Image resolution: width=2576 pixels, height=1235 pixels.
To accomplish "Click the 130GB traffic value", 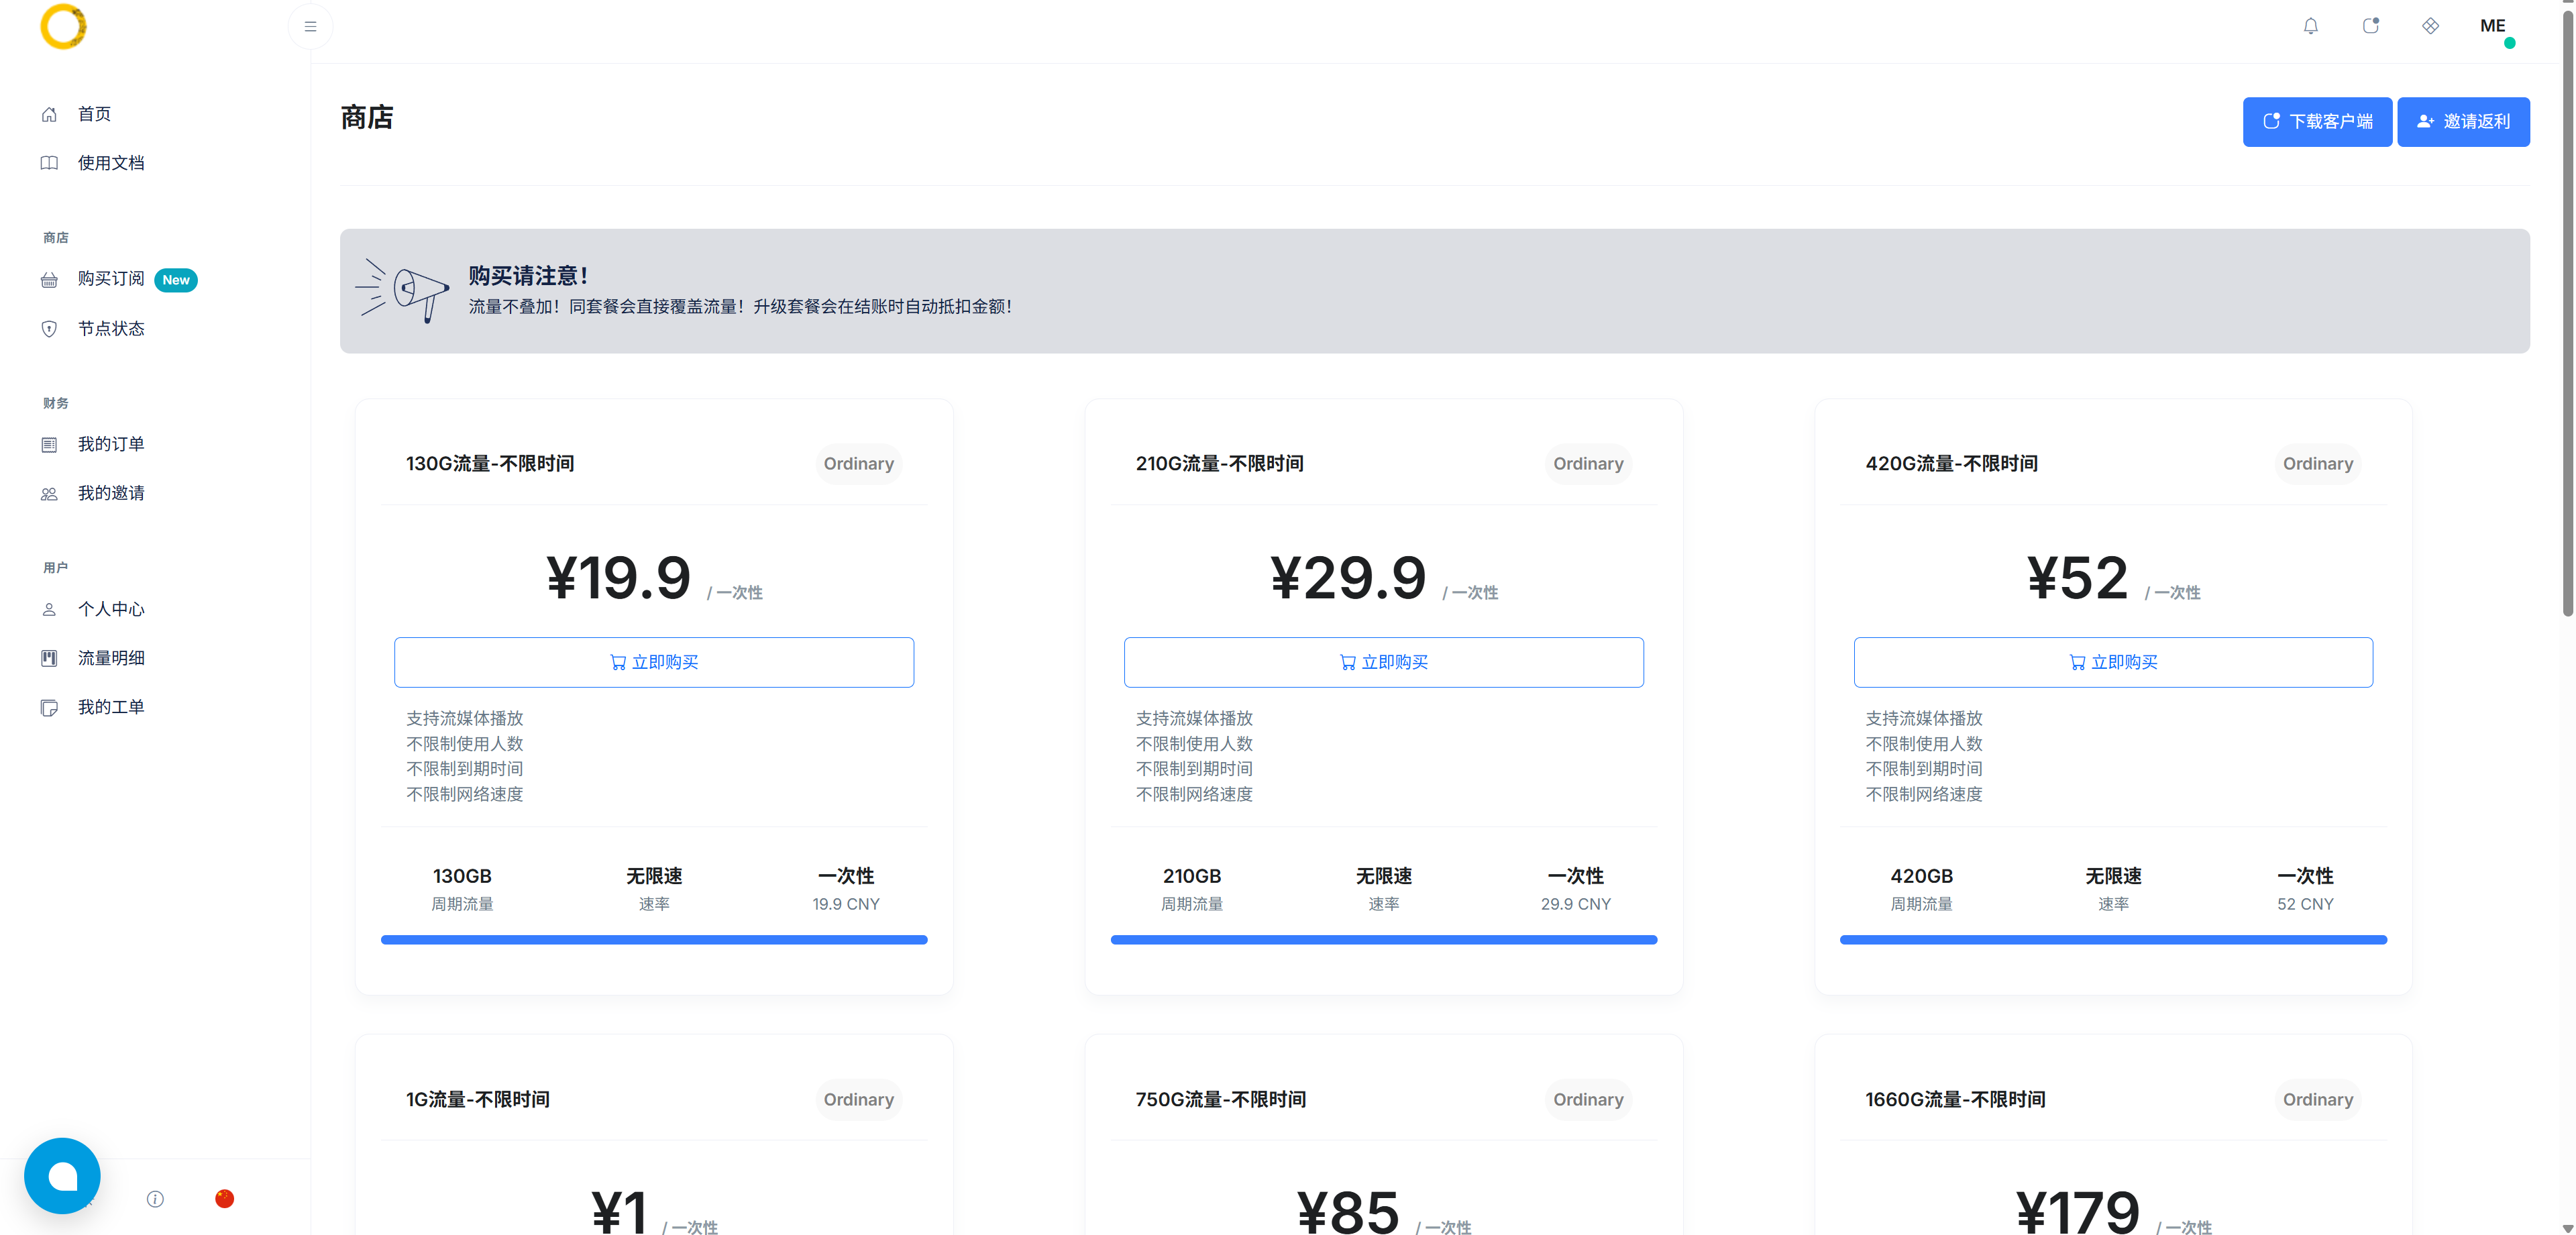I will point(462,876).
